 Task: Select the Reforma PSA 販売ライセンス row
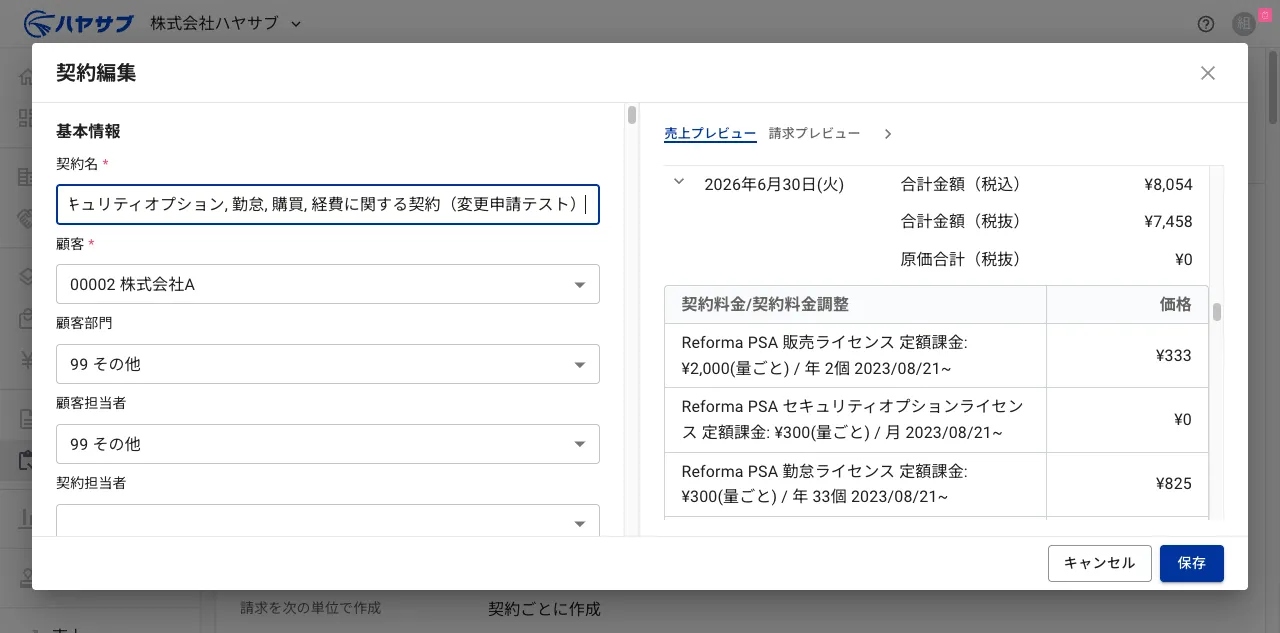click(x=936, y=355)
